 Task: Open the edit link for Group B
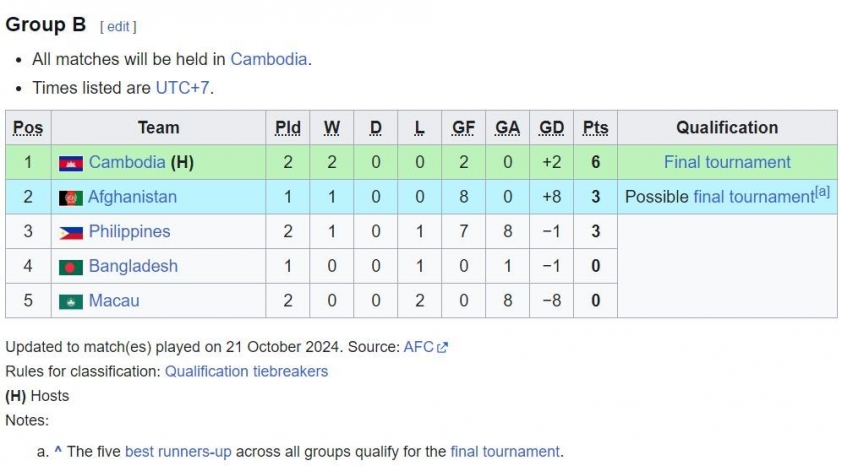[x=118, y=27]
